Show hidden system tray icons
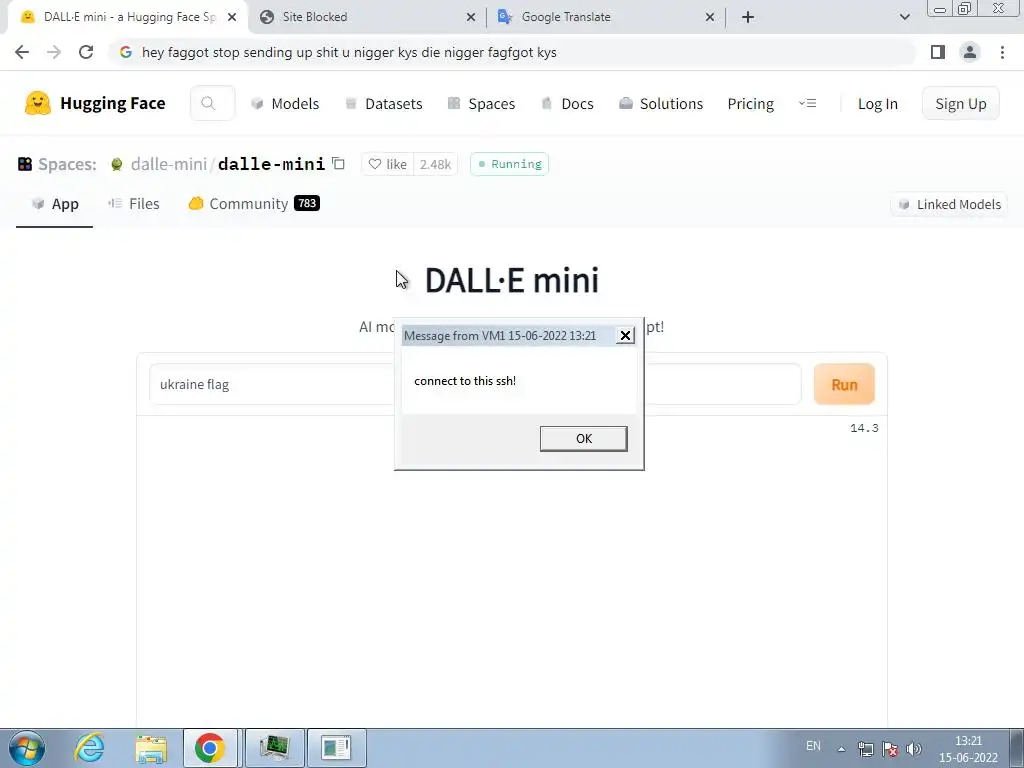Image resolution: width=1024 pixels, height=768 pixels. pos(842,749)
